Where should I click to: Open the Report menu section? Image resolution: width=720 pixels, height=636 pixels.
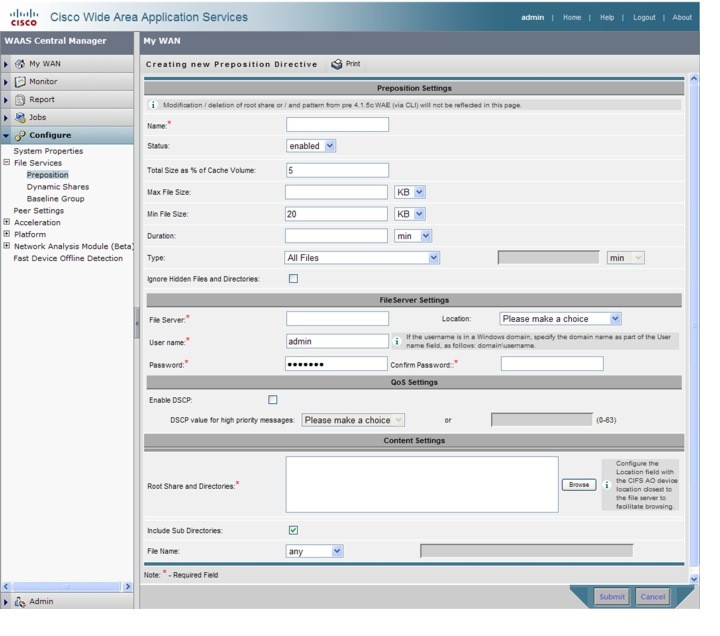[x=67, y=100]
